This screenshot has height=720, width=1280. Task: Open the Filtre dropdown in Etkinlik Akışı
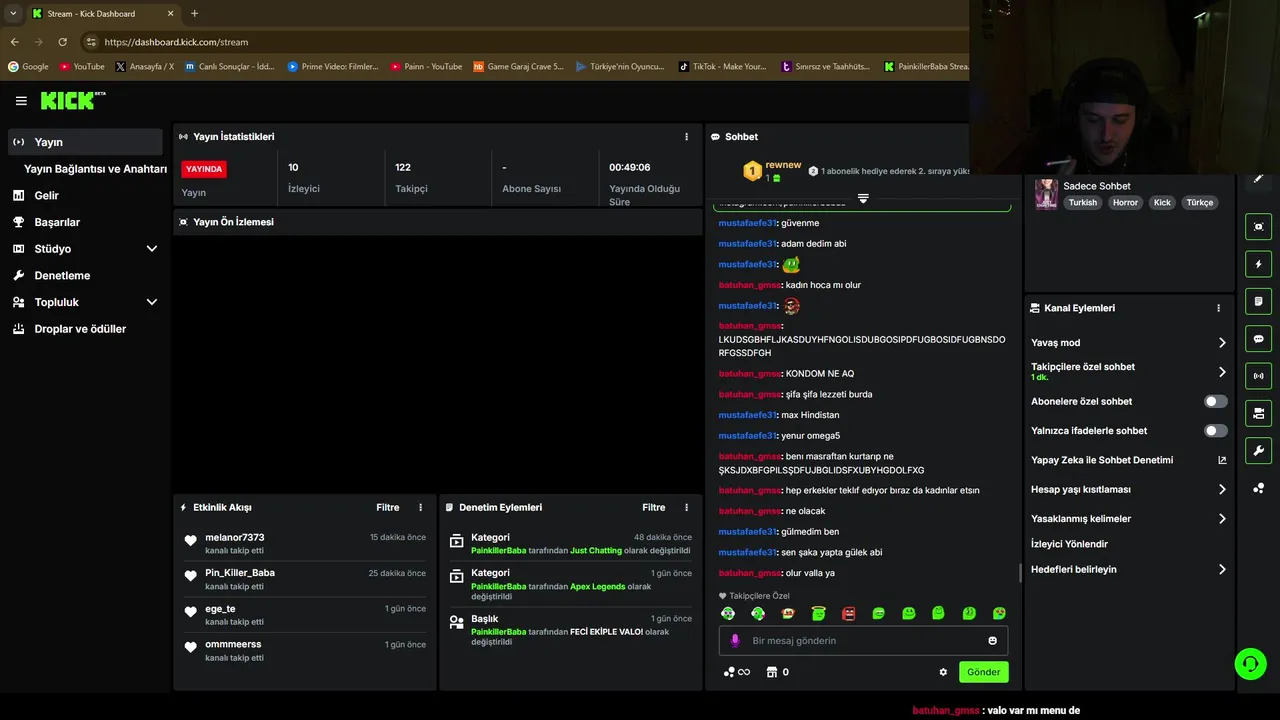coord(388,508)
